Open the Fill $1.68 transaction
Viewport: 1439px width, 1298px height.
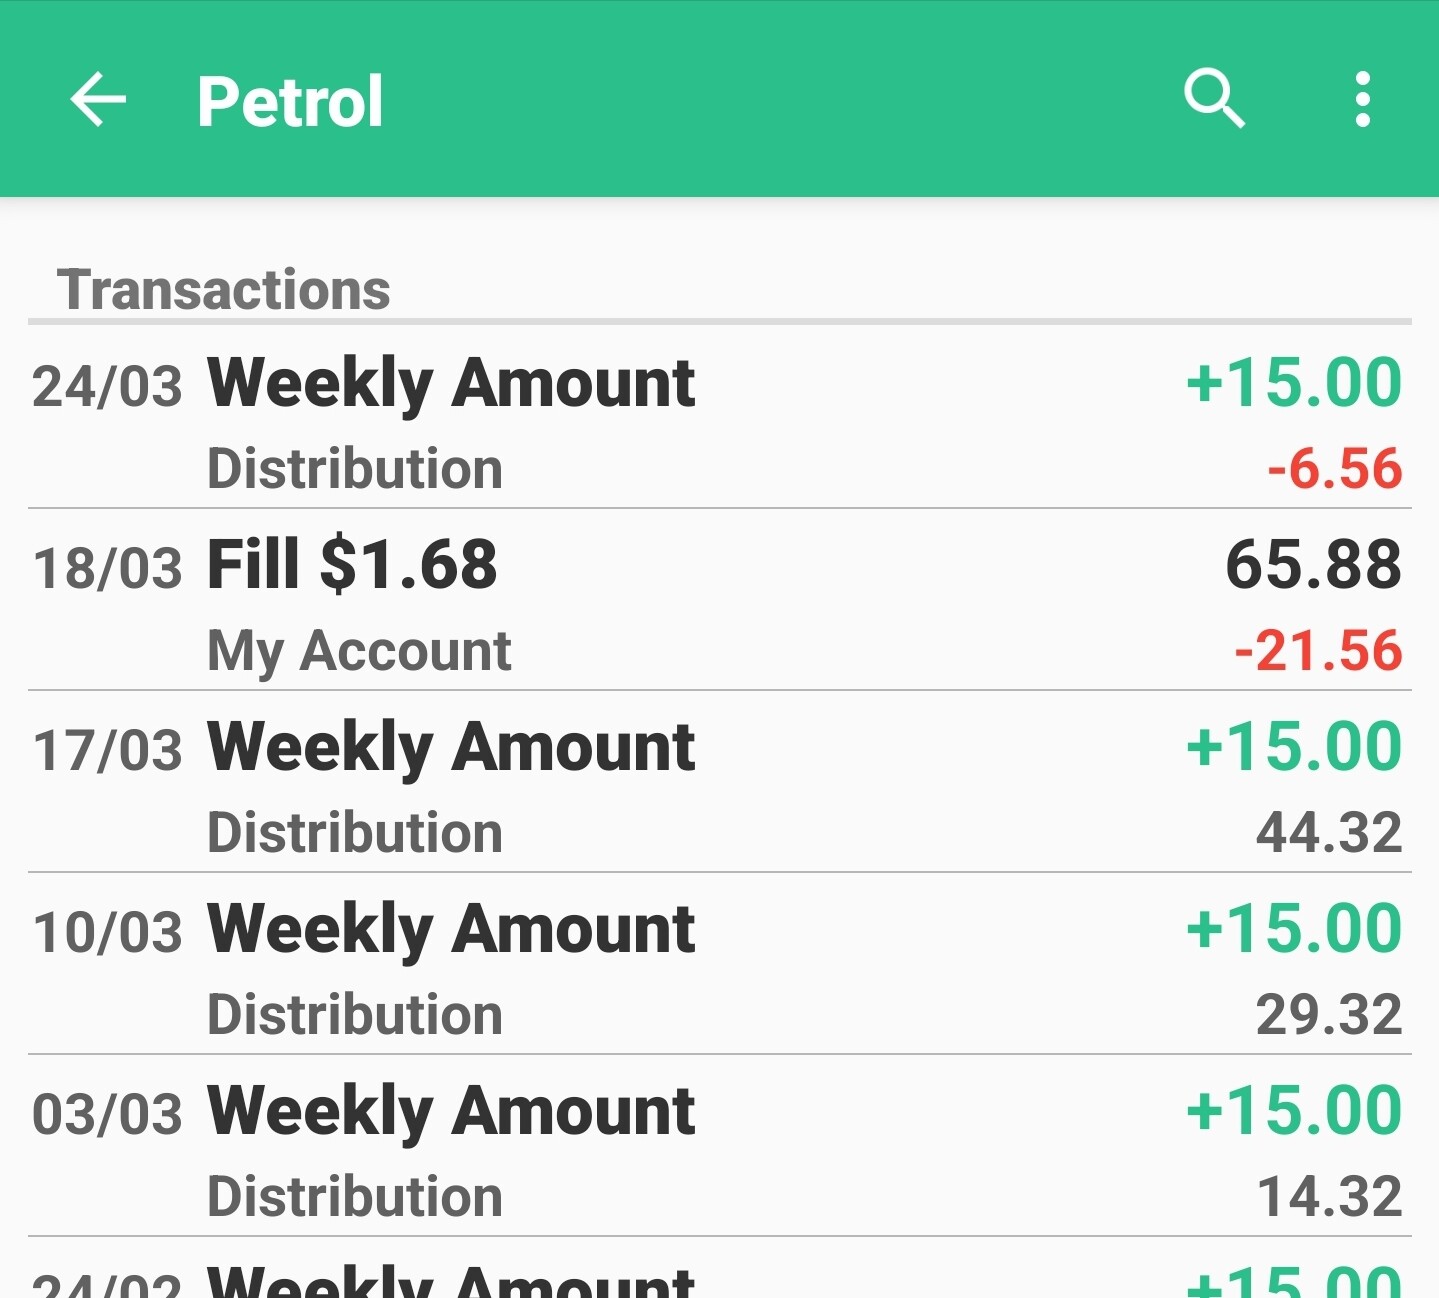[719, 600]
